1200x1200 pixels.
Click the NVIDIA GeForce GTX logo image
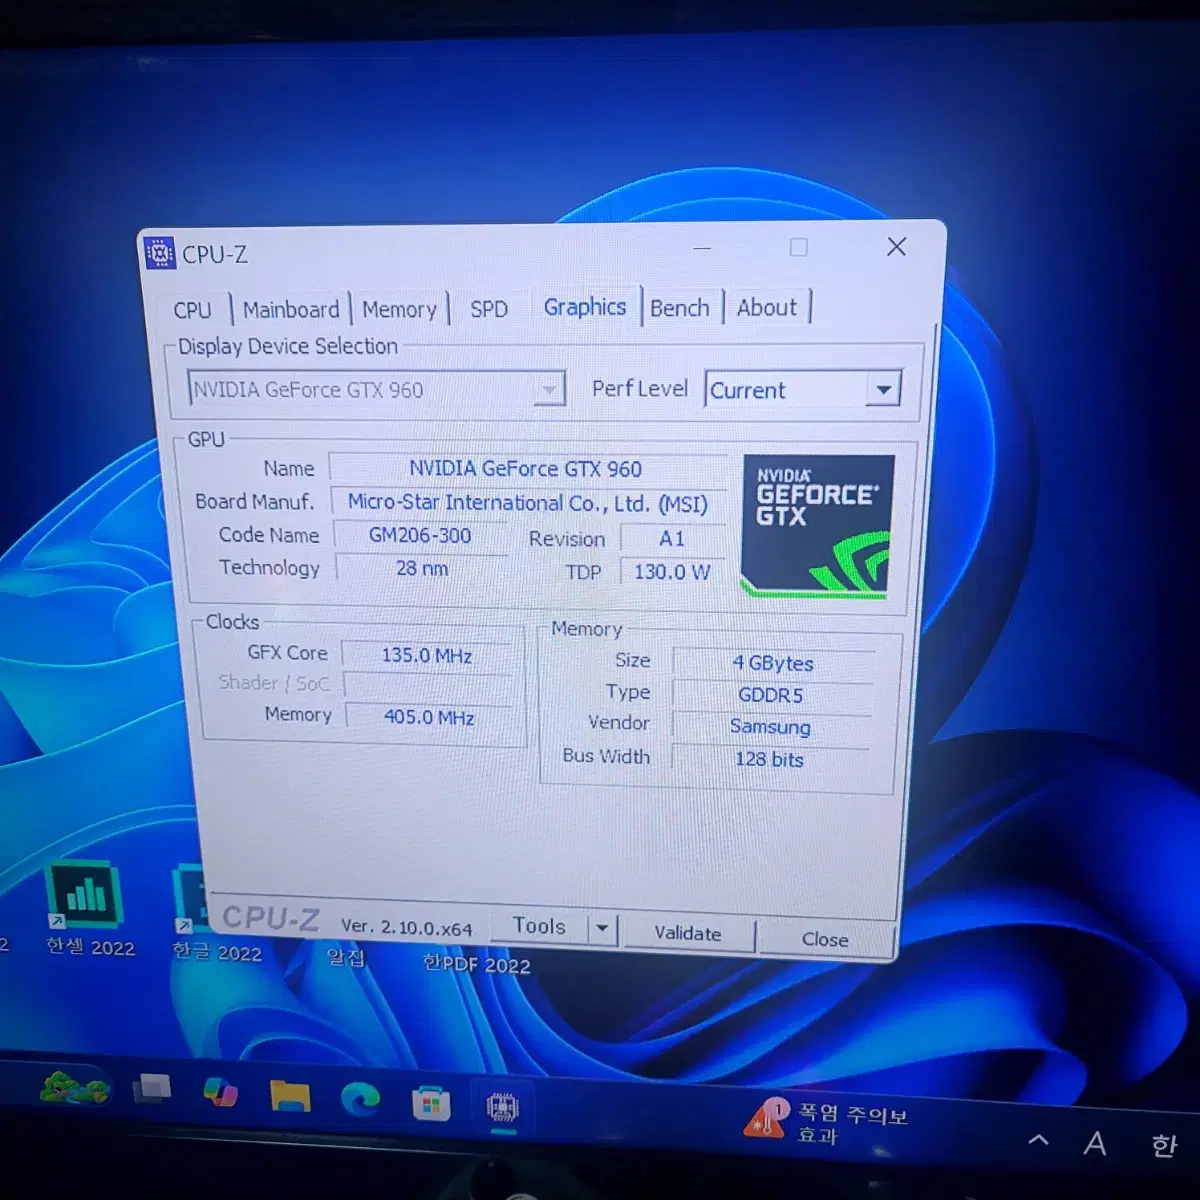tap(817, 525)
